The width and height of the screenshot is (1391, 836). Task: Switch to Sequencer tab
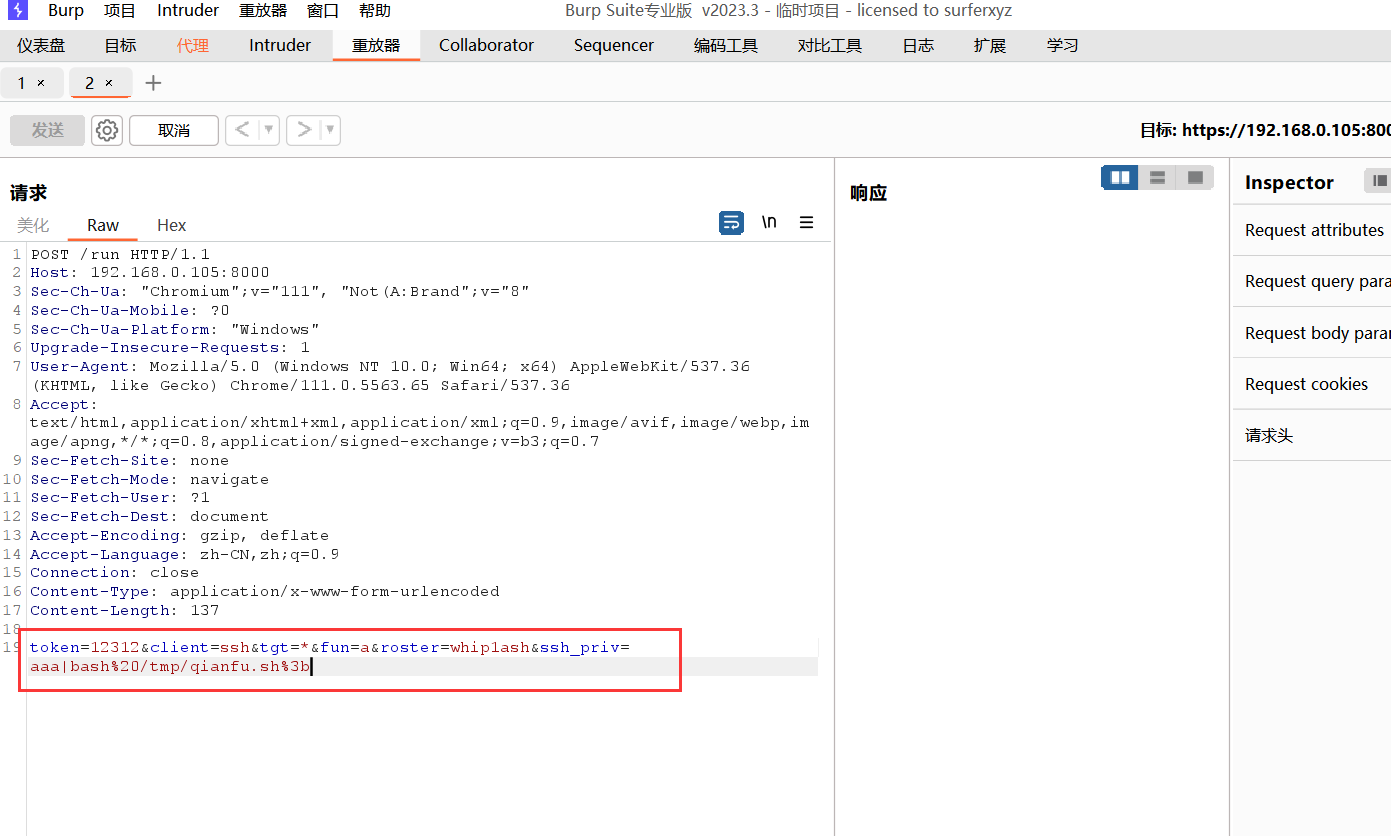(x=614, y=45)
